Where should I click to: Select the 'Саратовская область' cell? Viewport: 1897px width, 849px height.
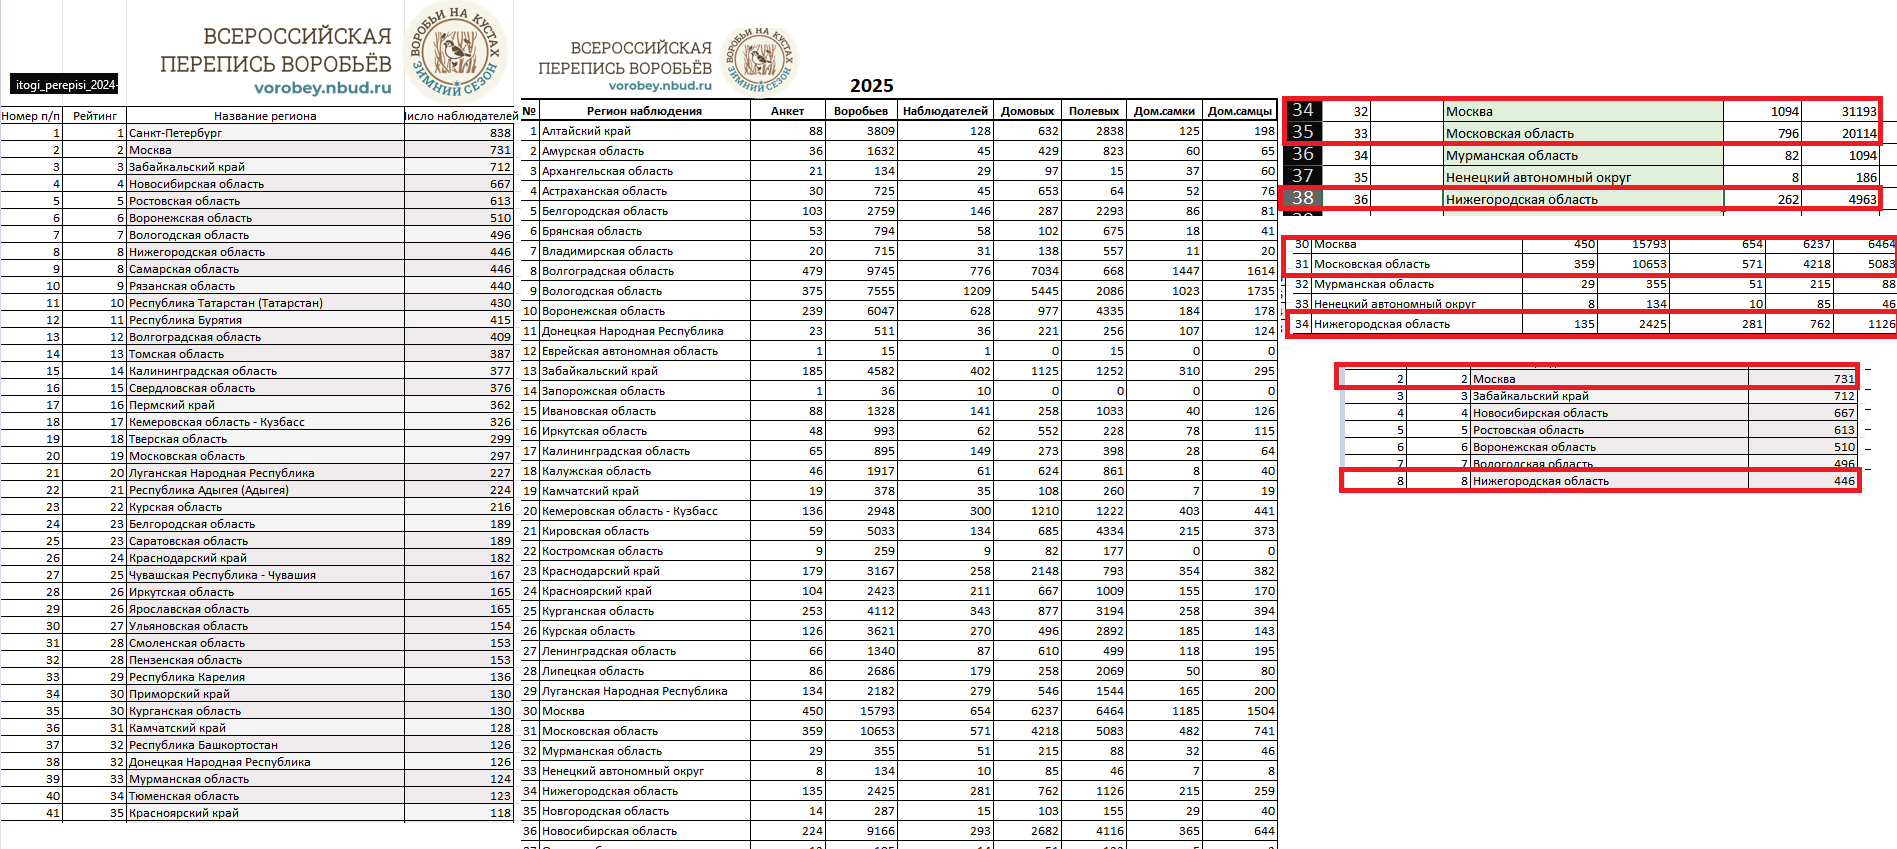(265, 541)
